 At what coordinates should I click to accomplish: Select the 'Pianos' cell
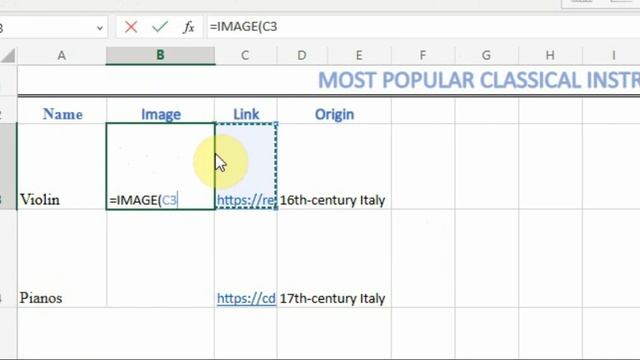(x=62, y=259)
